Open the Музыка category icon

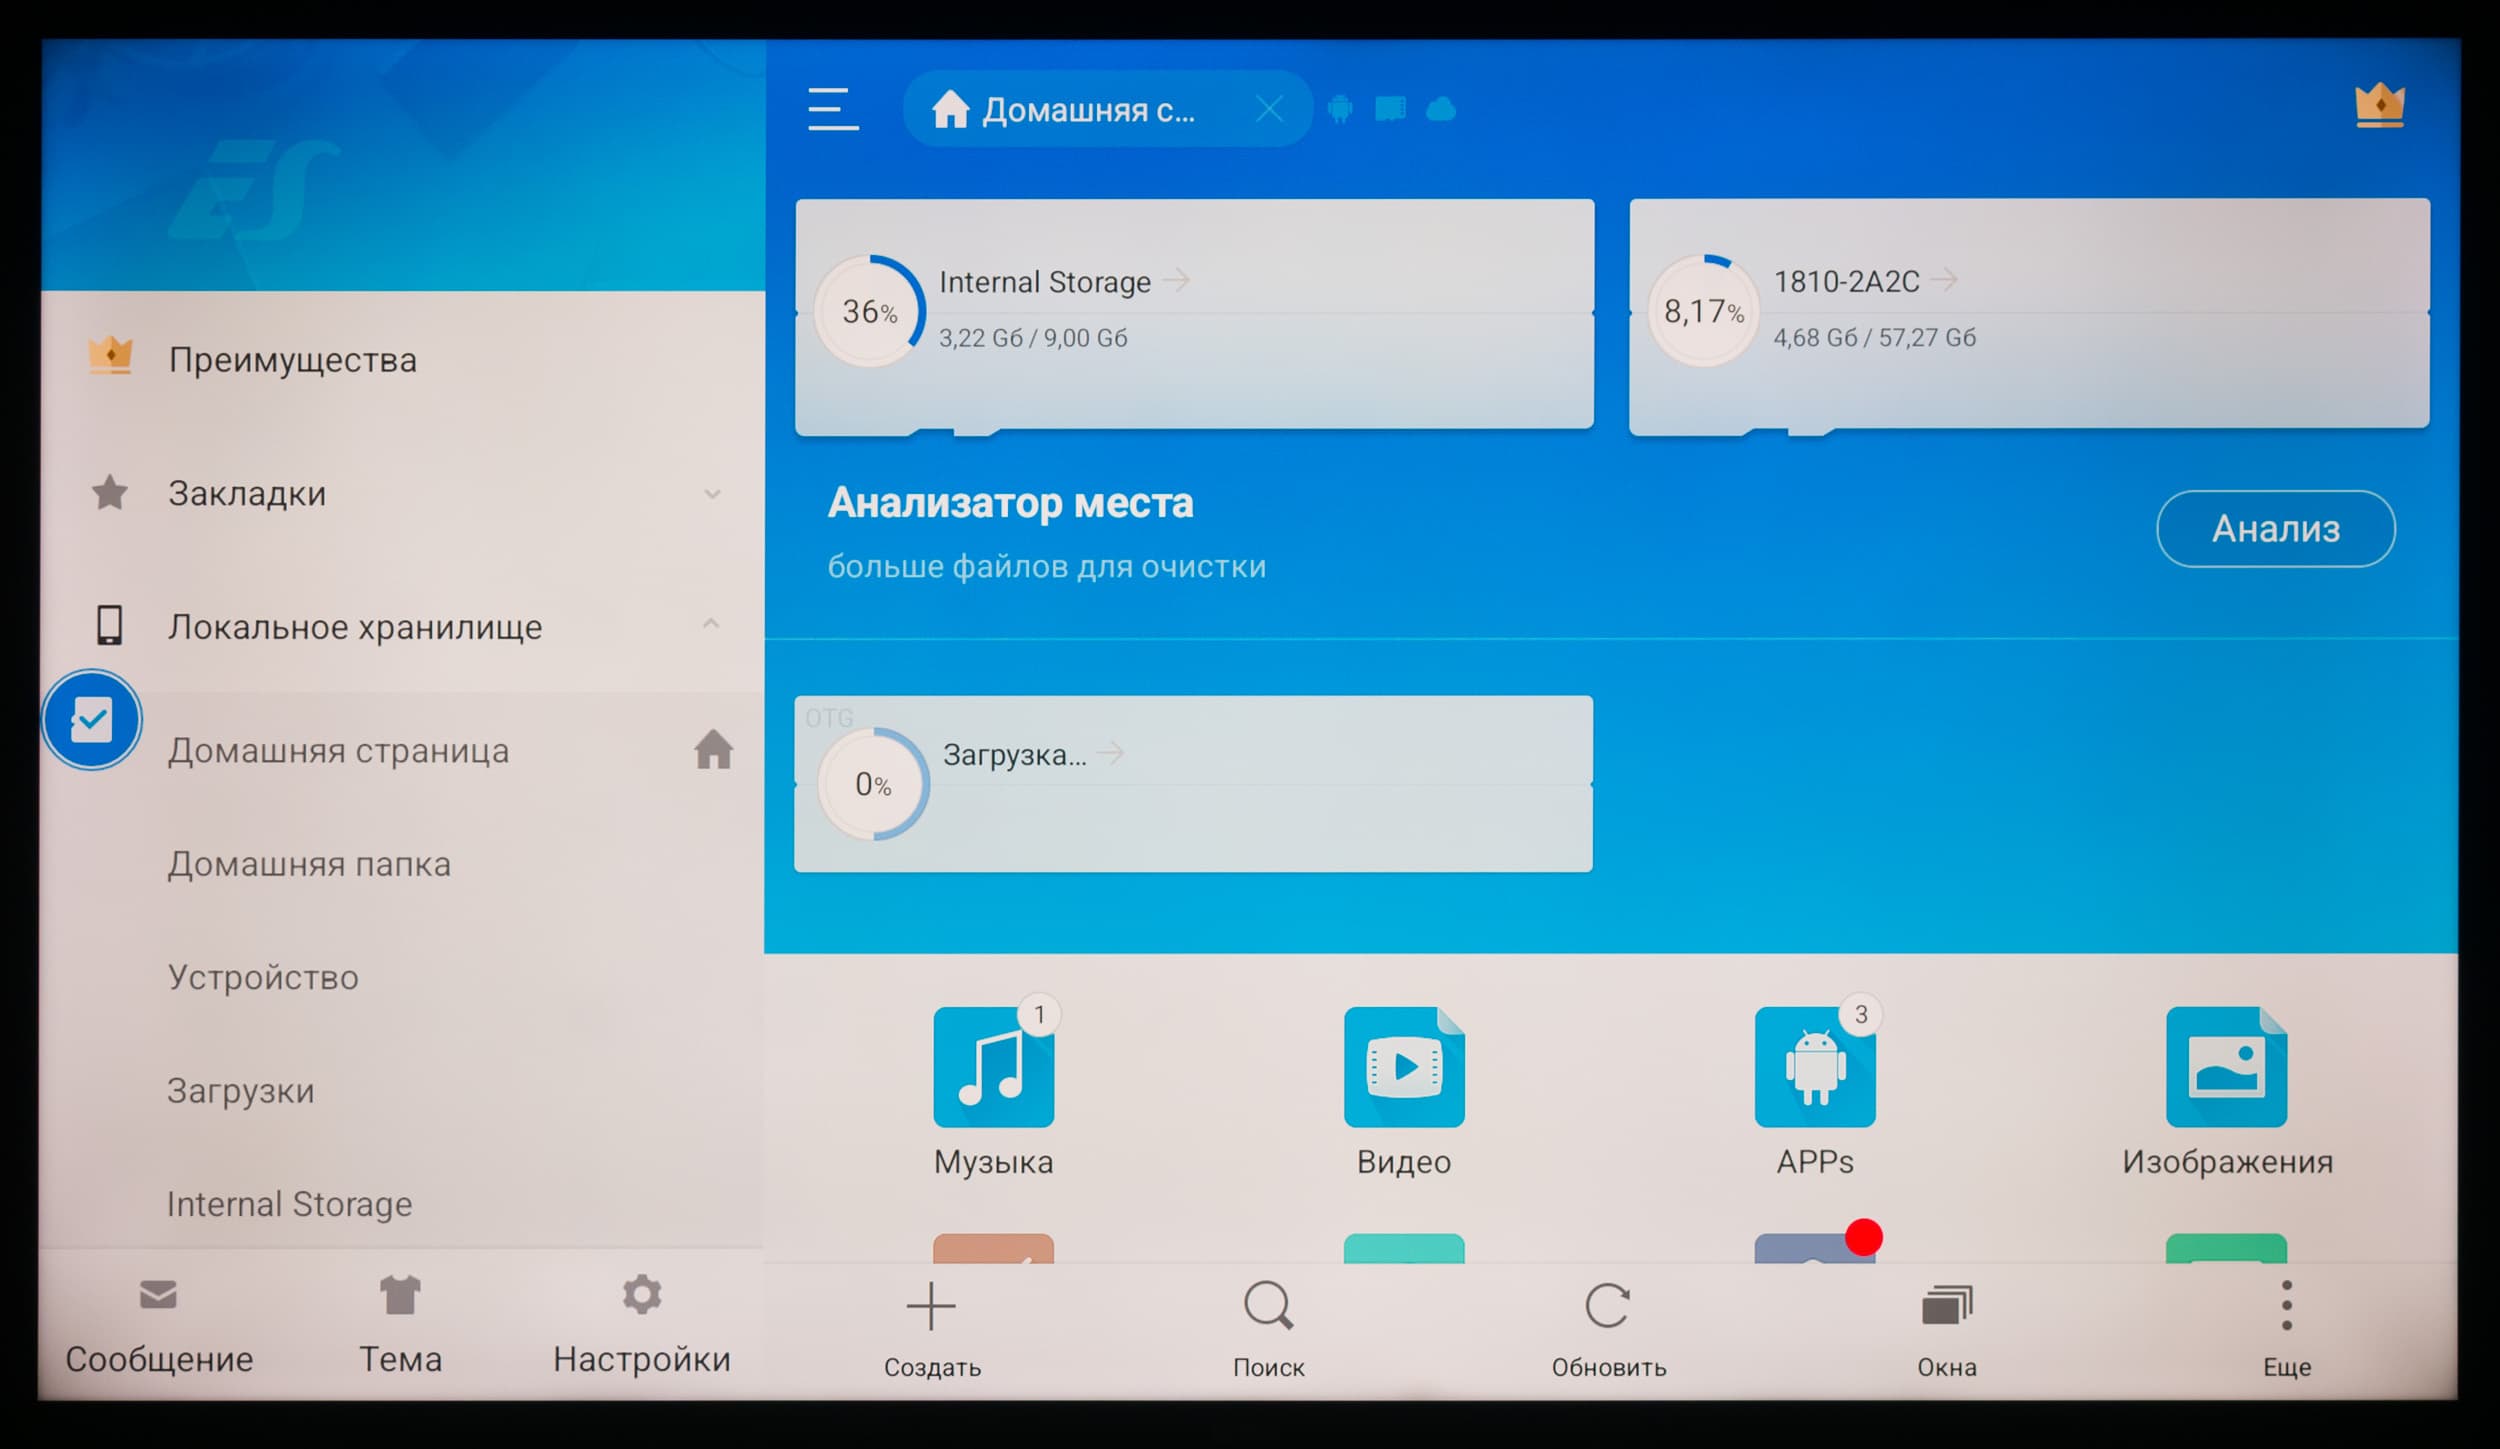tap(993, 1066)
